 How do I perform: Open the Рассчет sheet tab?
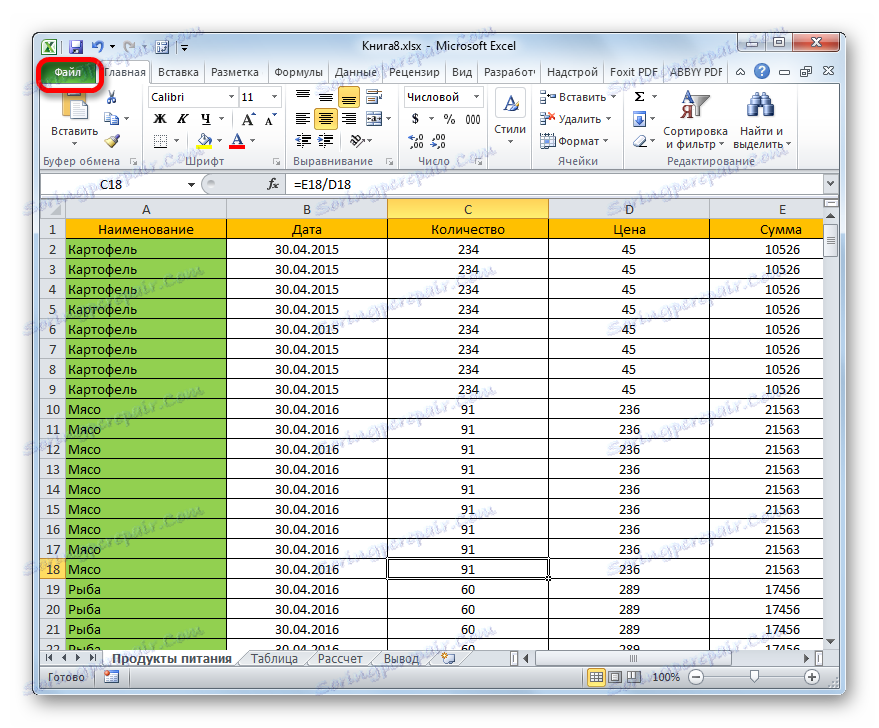pyautogui.click(x=340, y=659)
